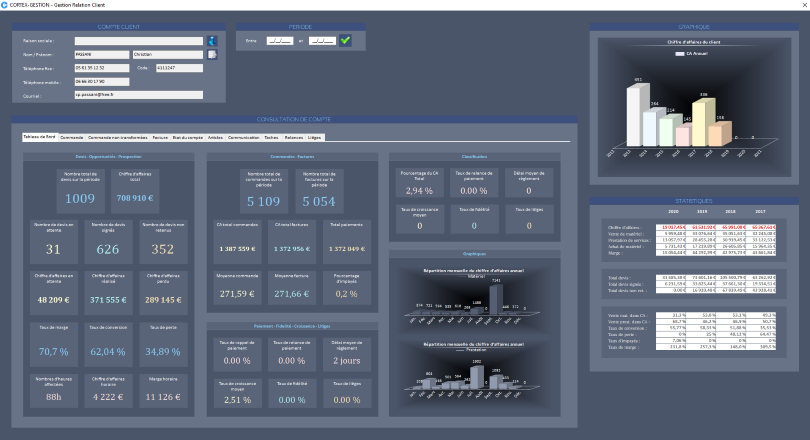Click the rejected quotes count 352
810x440 pixels.
pos(163,249)
